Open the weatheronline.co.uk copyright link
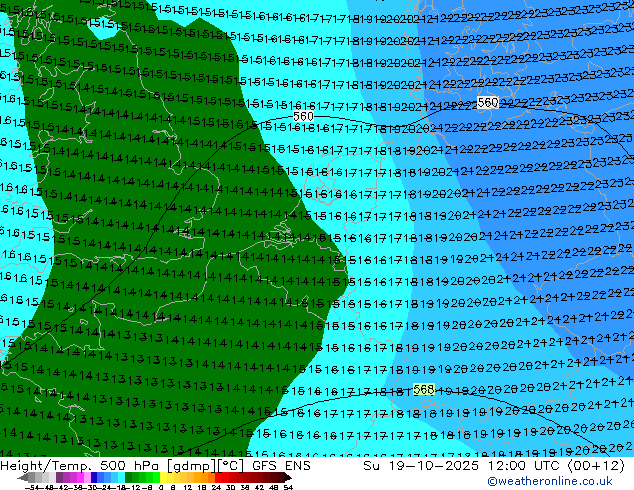This screenshot has width=634, height=490. pyautogui.click(x=550, y=481)
